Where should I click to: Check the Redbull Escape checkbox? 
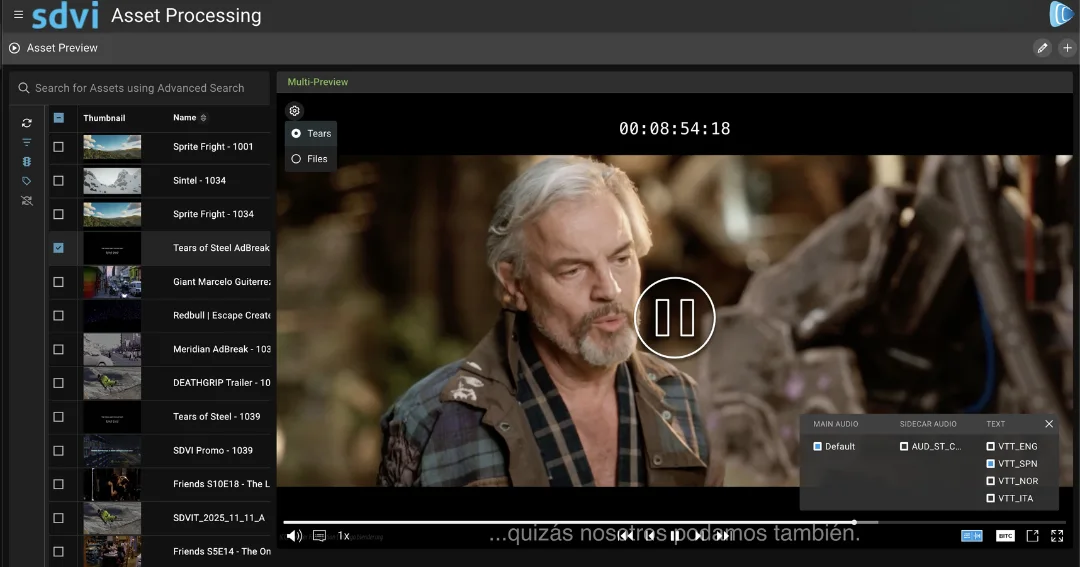[x=59, y=316]
